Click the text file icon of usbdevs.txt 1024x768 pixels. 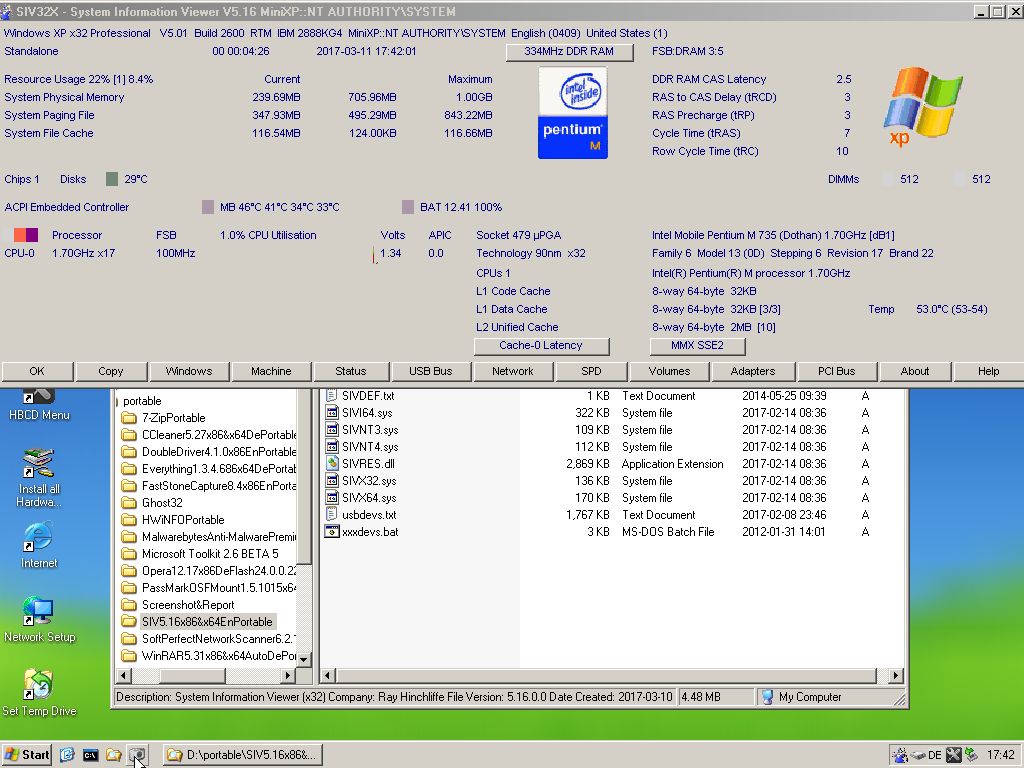click(332, 515)
